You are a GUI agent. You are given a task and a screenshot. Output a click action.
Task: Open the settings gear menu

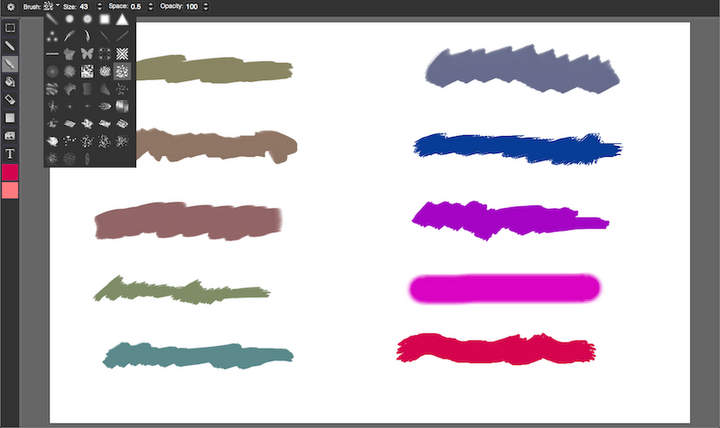click(x=11, y=7)
